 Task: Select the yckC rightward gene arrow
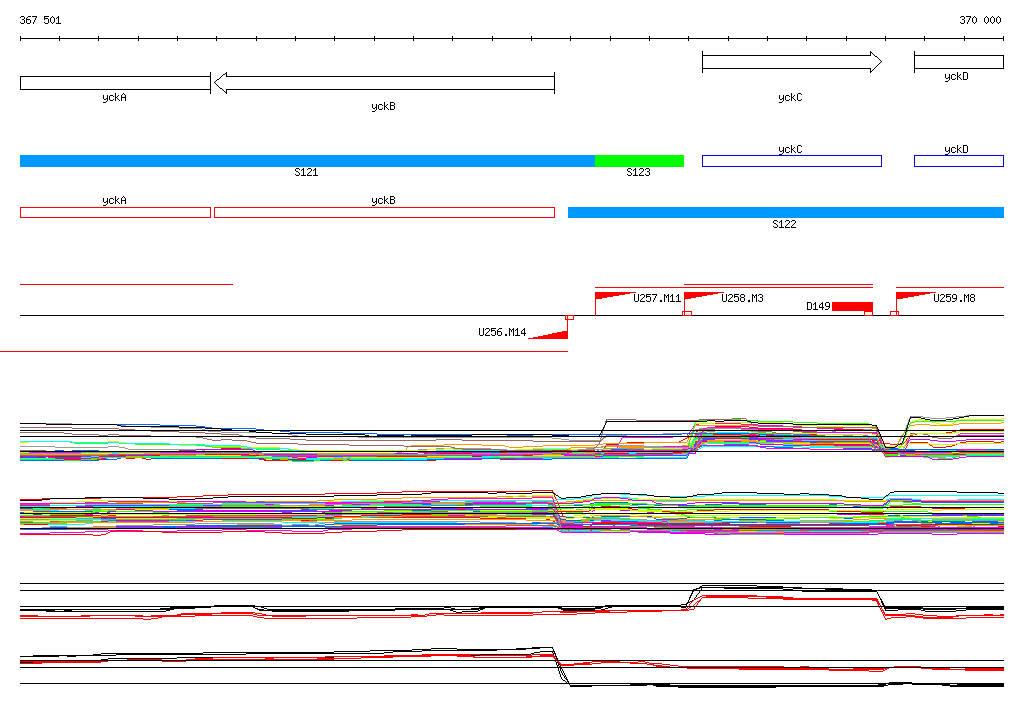click(792, 62)
